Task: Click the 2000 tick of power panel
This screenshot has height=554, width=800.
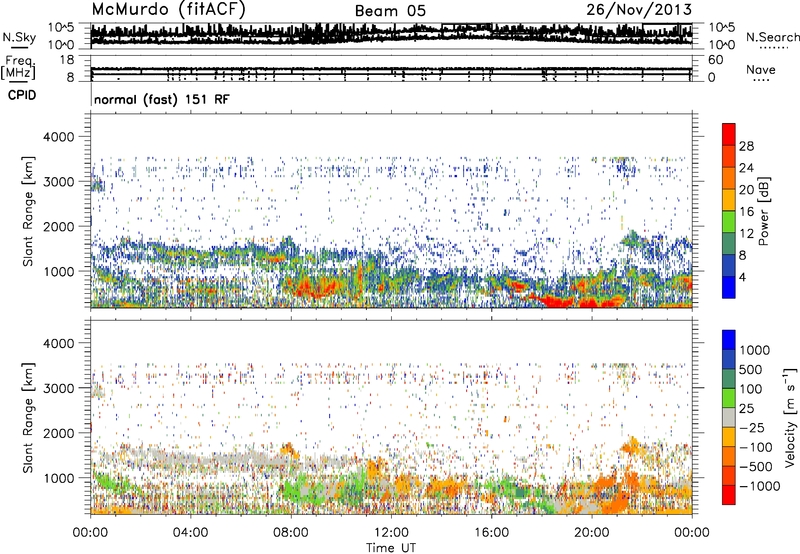Action: click(58, 226)
